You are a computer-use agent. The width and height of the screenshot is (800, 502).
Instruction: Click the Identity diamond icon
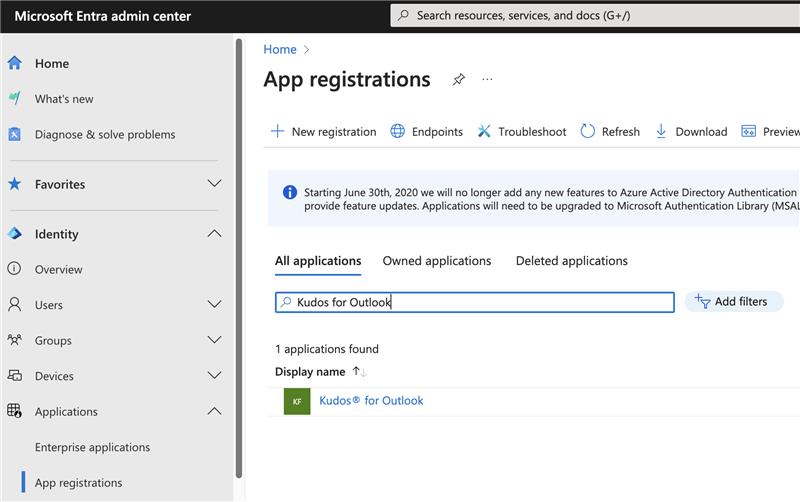click(15, 234)
